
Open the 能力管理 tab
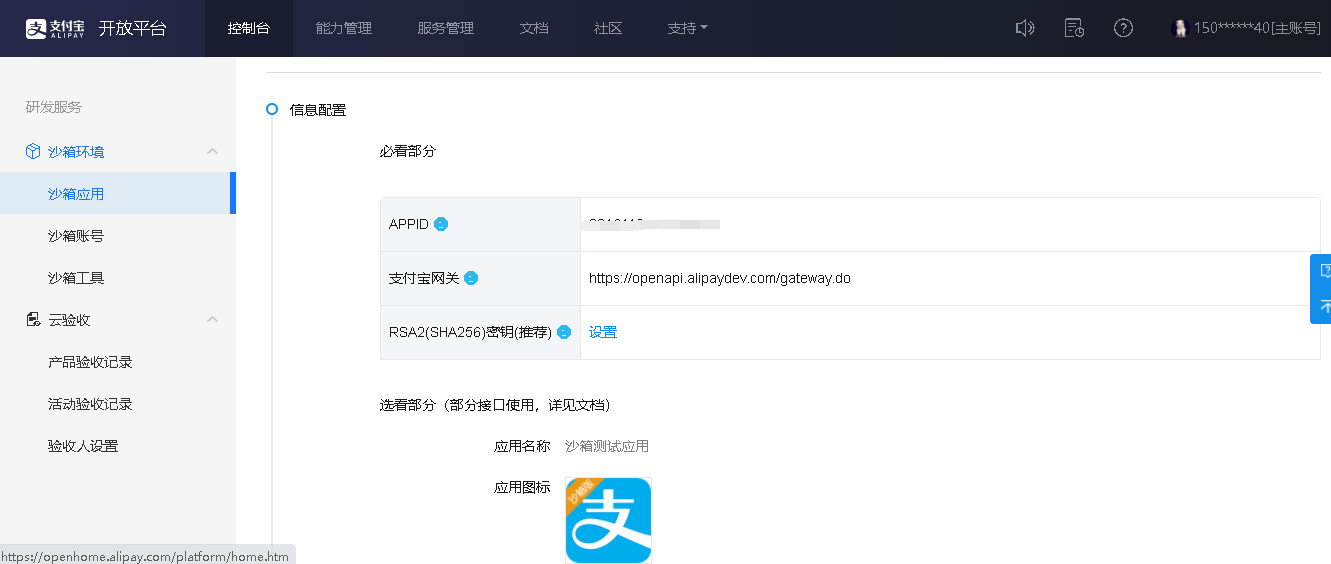344,28
